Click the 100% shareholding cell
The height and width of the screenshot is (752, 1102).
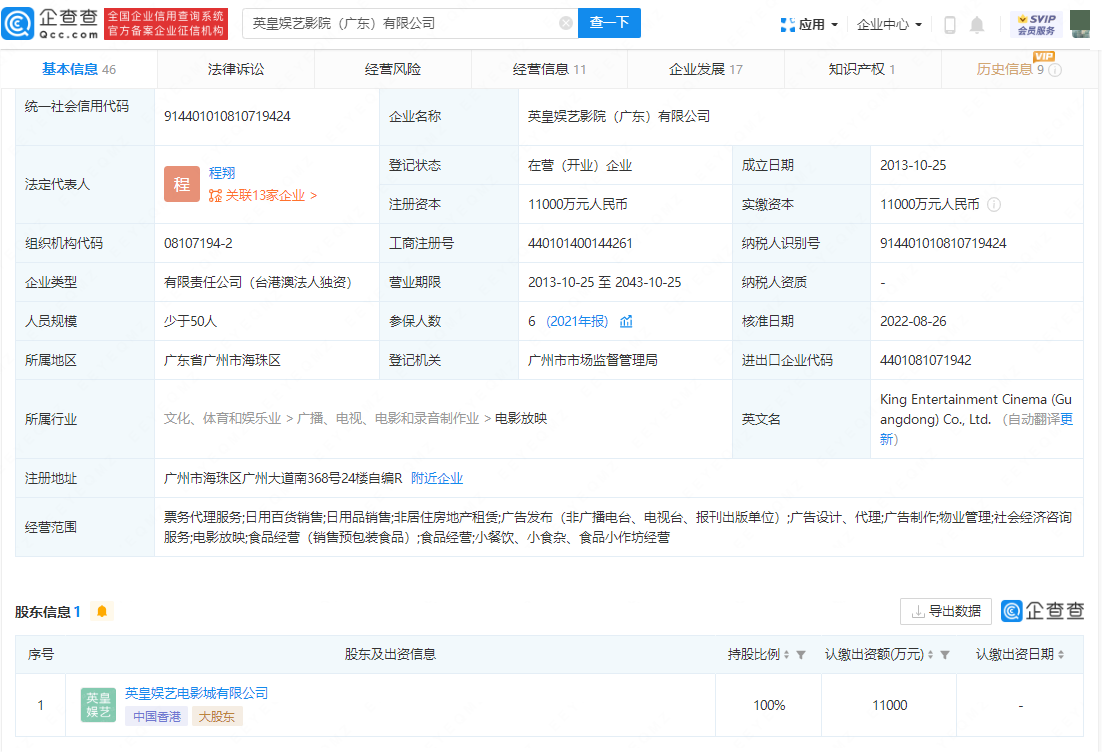coord(769,705)
